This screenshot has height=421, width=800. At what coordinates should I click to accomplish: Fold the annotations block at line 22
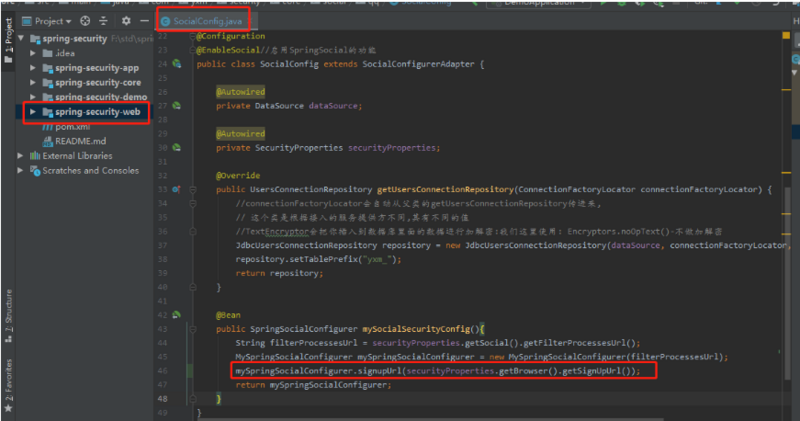coord(193,36)
